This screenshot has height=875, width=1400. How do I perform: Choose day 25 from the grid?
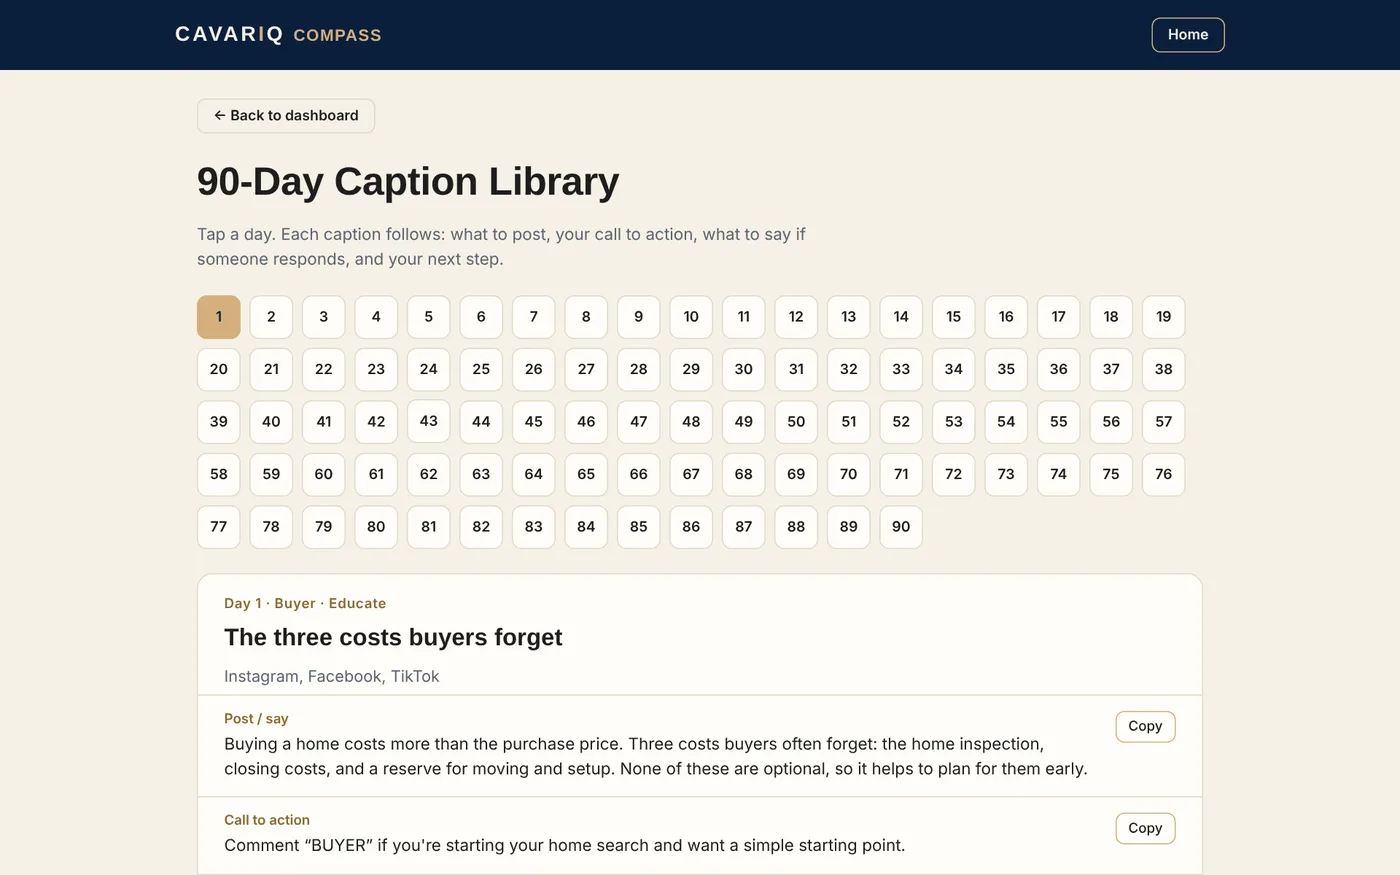[x=481, y=370]
